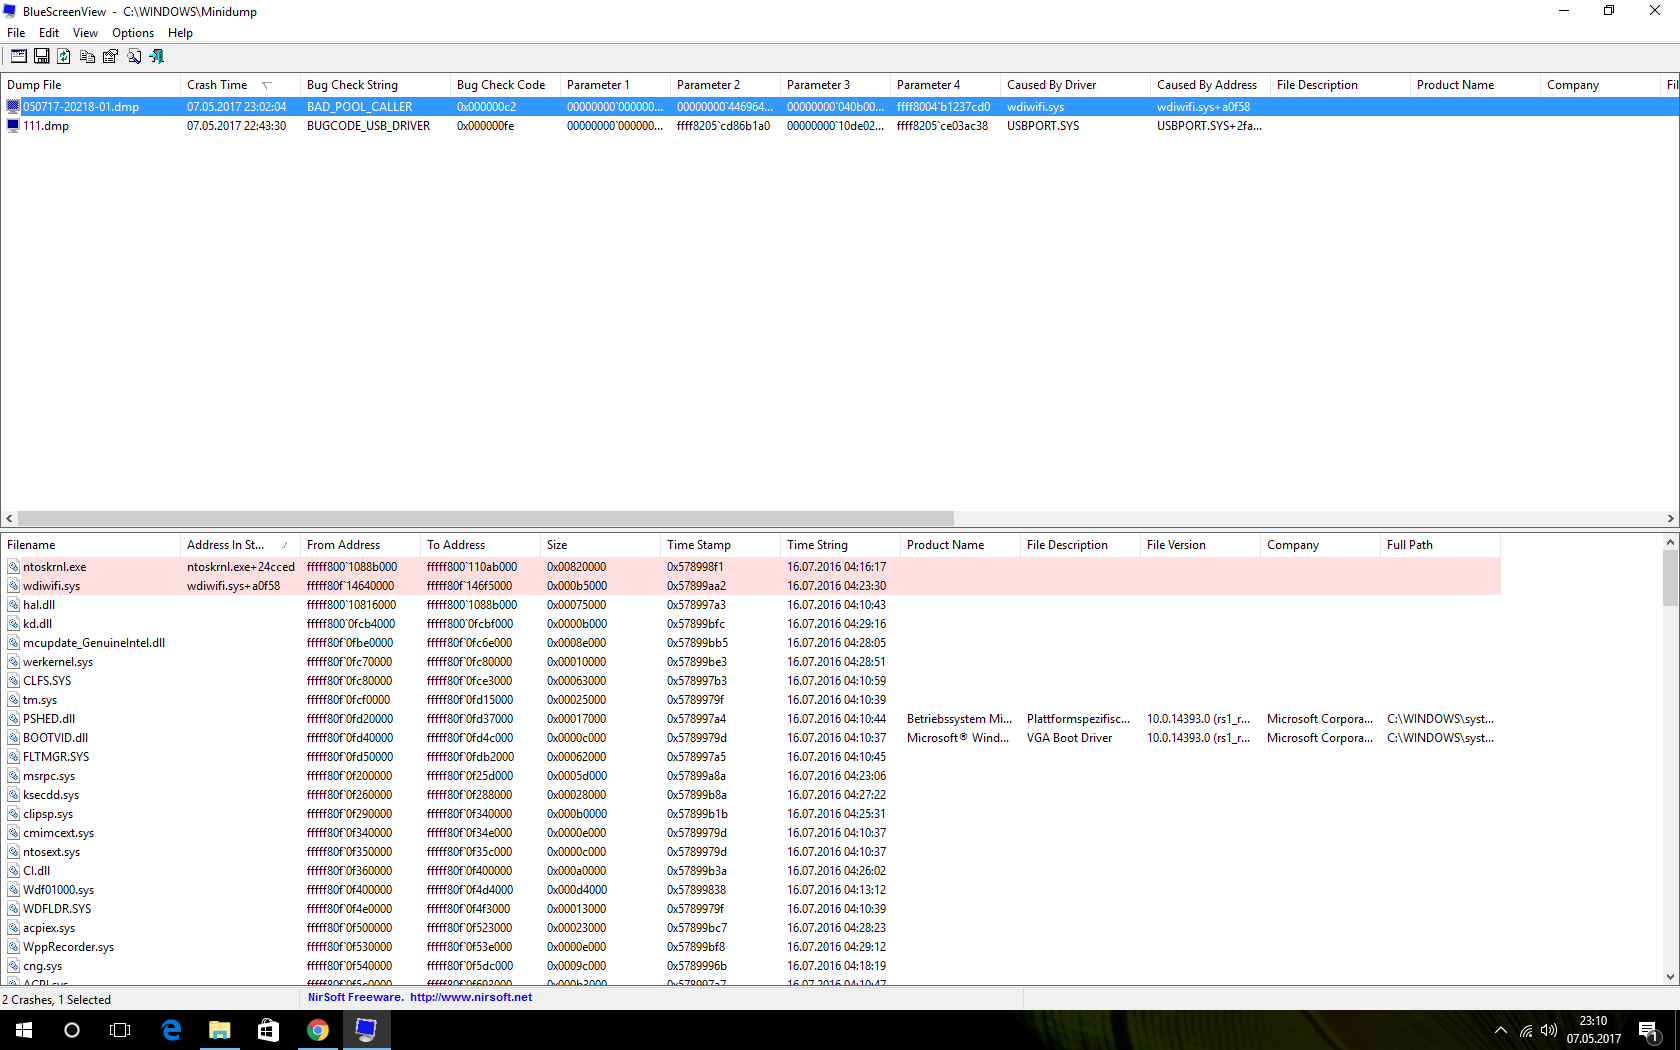The height and width of the screenshot is (1050, 1680).
Task: Sort lower pane by Filename column
Action: (x=90, y=545)
